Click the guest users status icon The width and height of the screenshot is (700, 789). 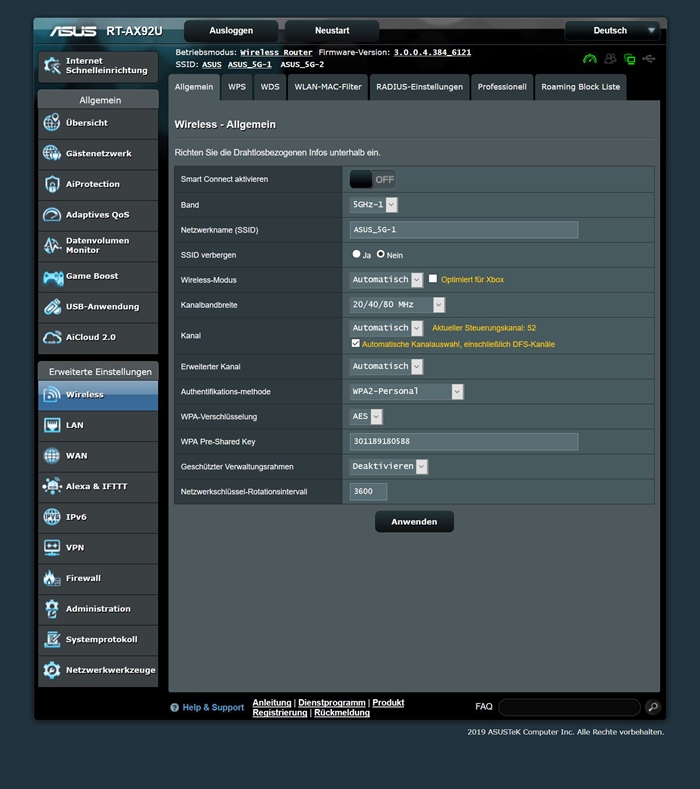pos(610,59)
